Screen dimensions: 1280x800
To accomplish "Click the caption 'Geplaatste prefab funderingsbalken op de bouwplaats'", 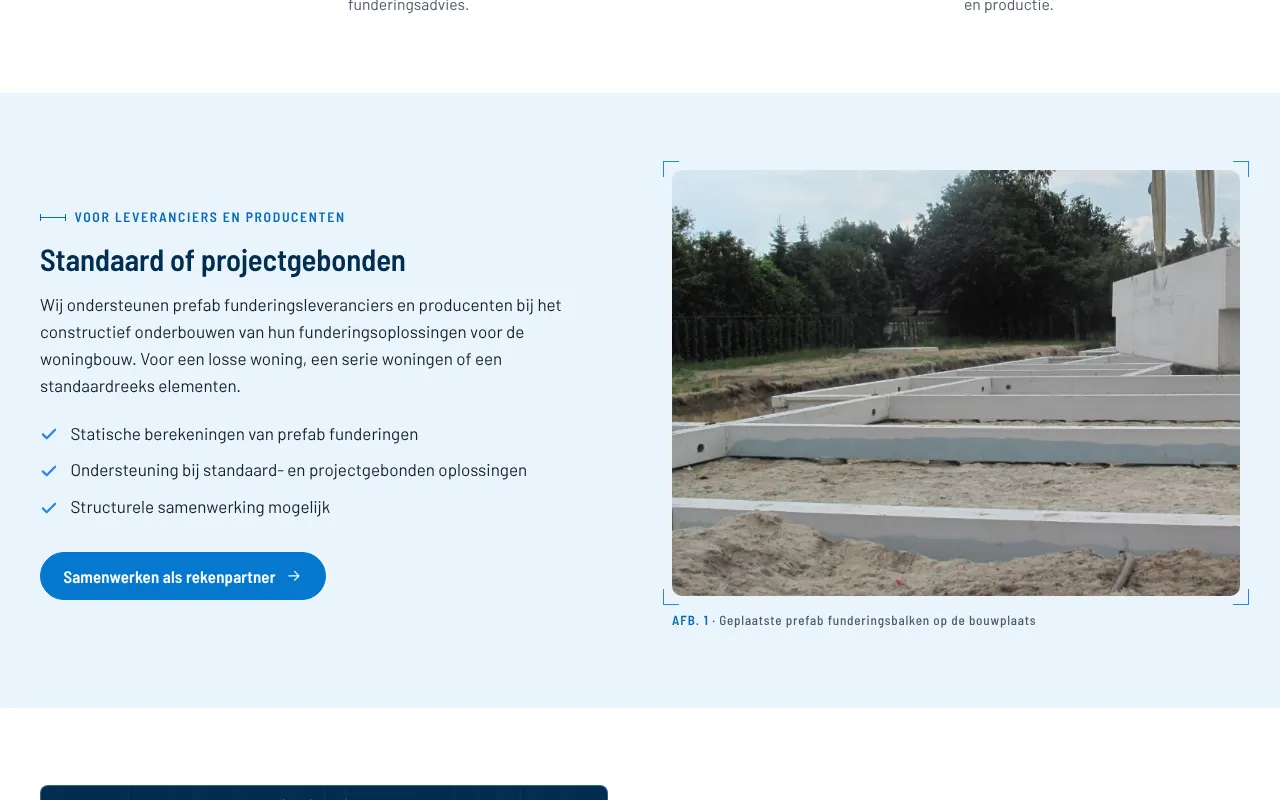I will click(877, 621).
